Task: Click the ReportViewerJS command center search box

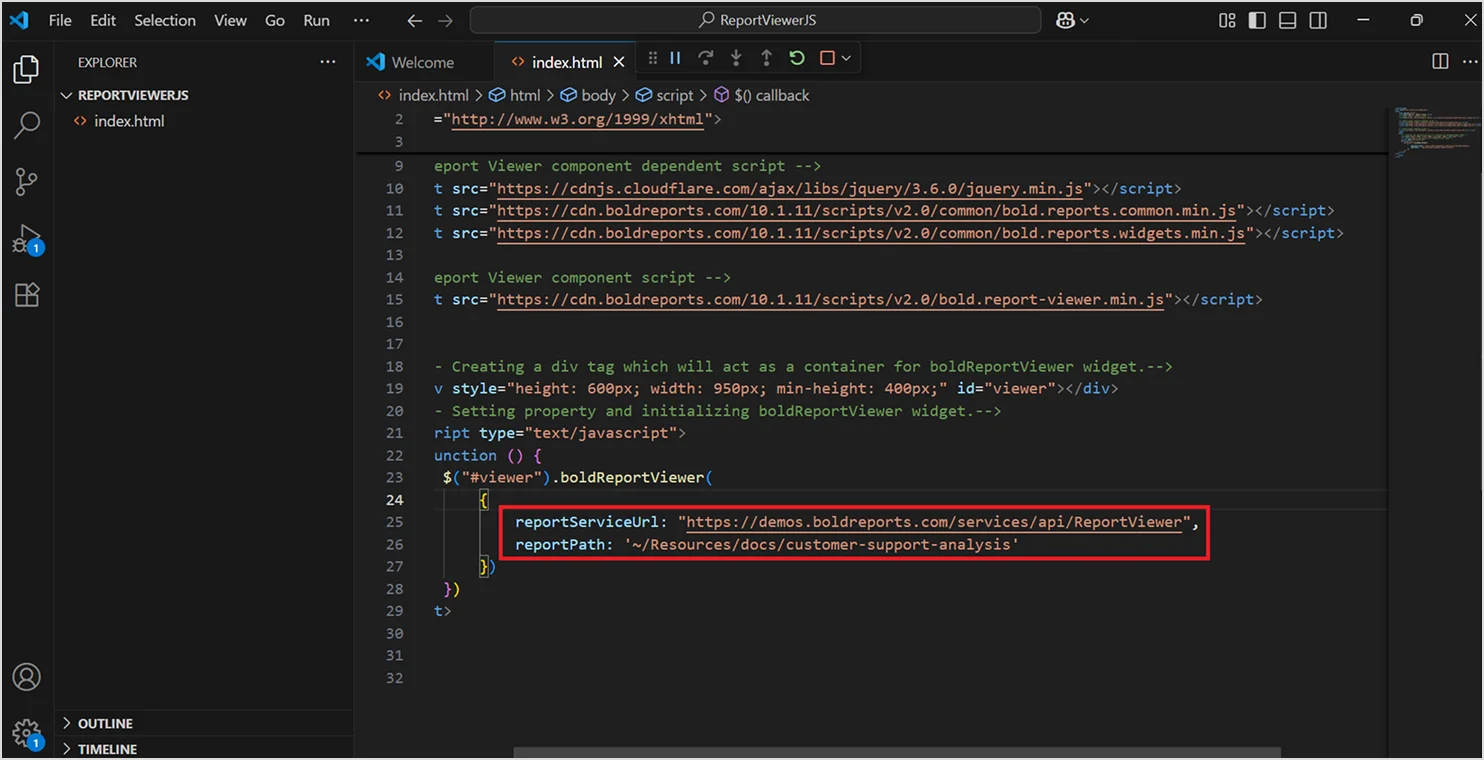Action: pyautogui.click(x=755, y=21)
